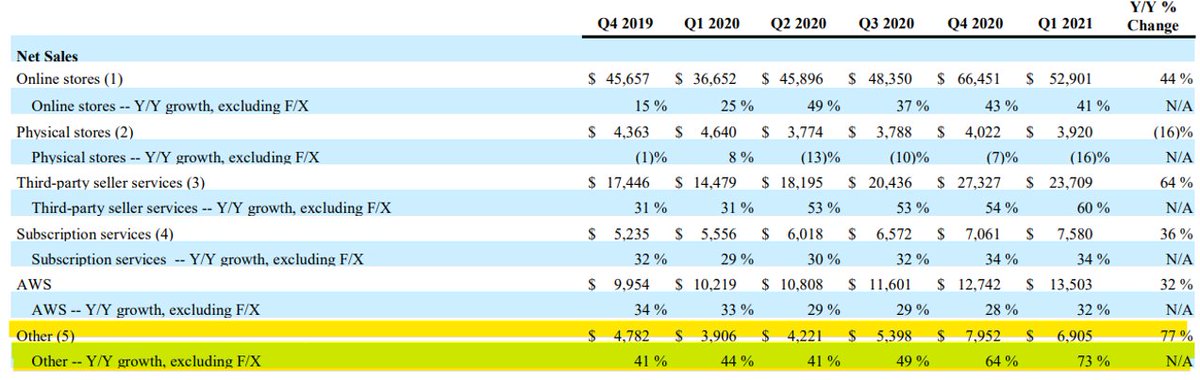The width and height of the screenshot is (1200, 380).
Task: Select the highlighted Other (5) row label
Action: (45, 337)
